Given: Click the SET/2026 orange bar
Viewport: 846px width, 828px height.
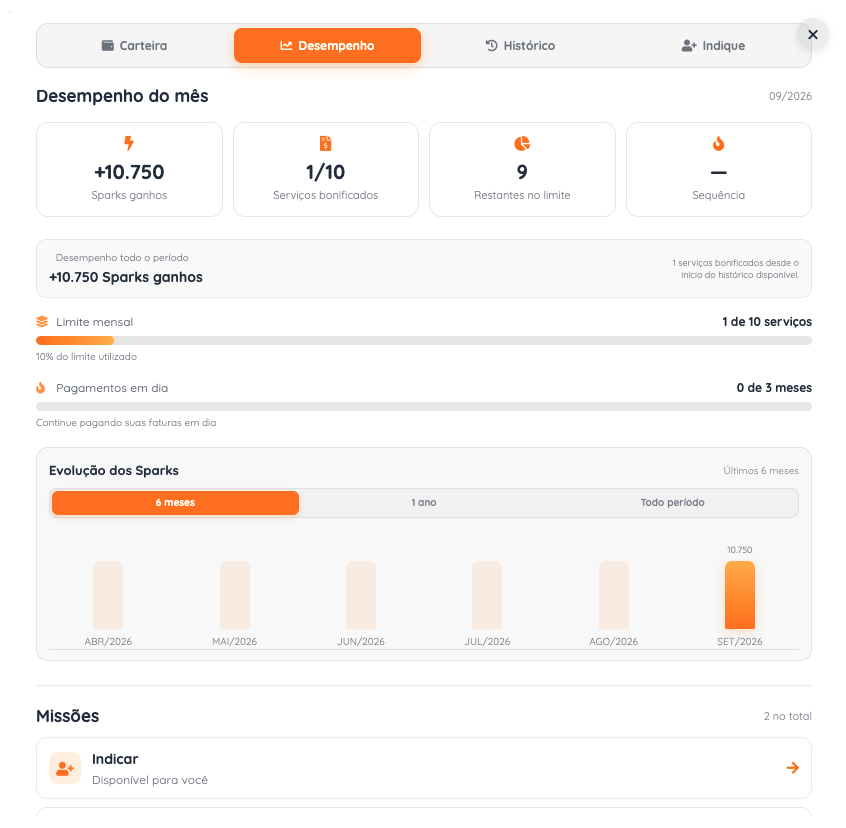Looking at the screenshot, I should click(x=740, y=595).
